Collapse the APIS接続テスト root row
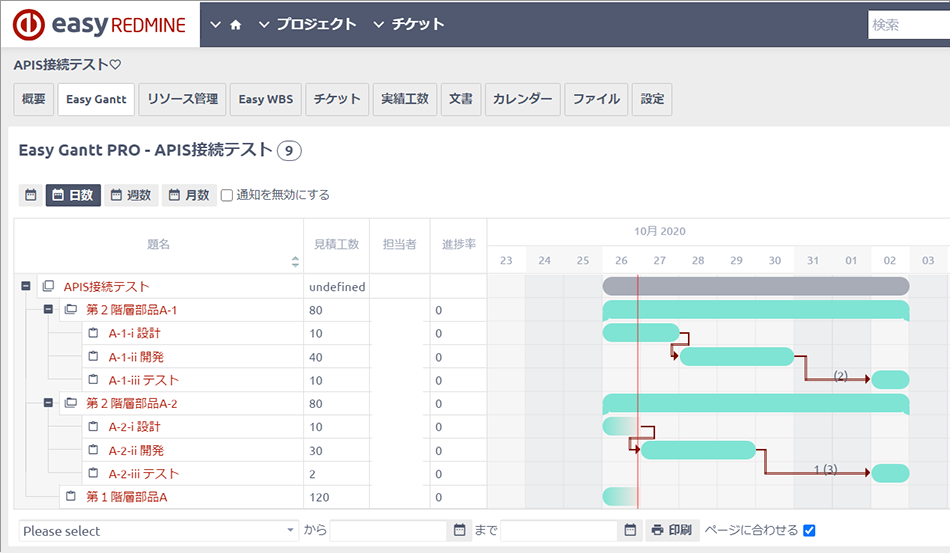This screenshot has width=950, height=553. (26, 286)
